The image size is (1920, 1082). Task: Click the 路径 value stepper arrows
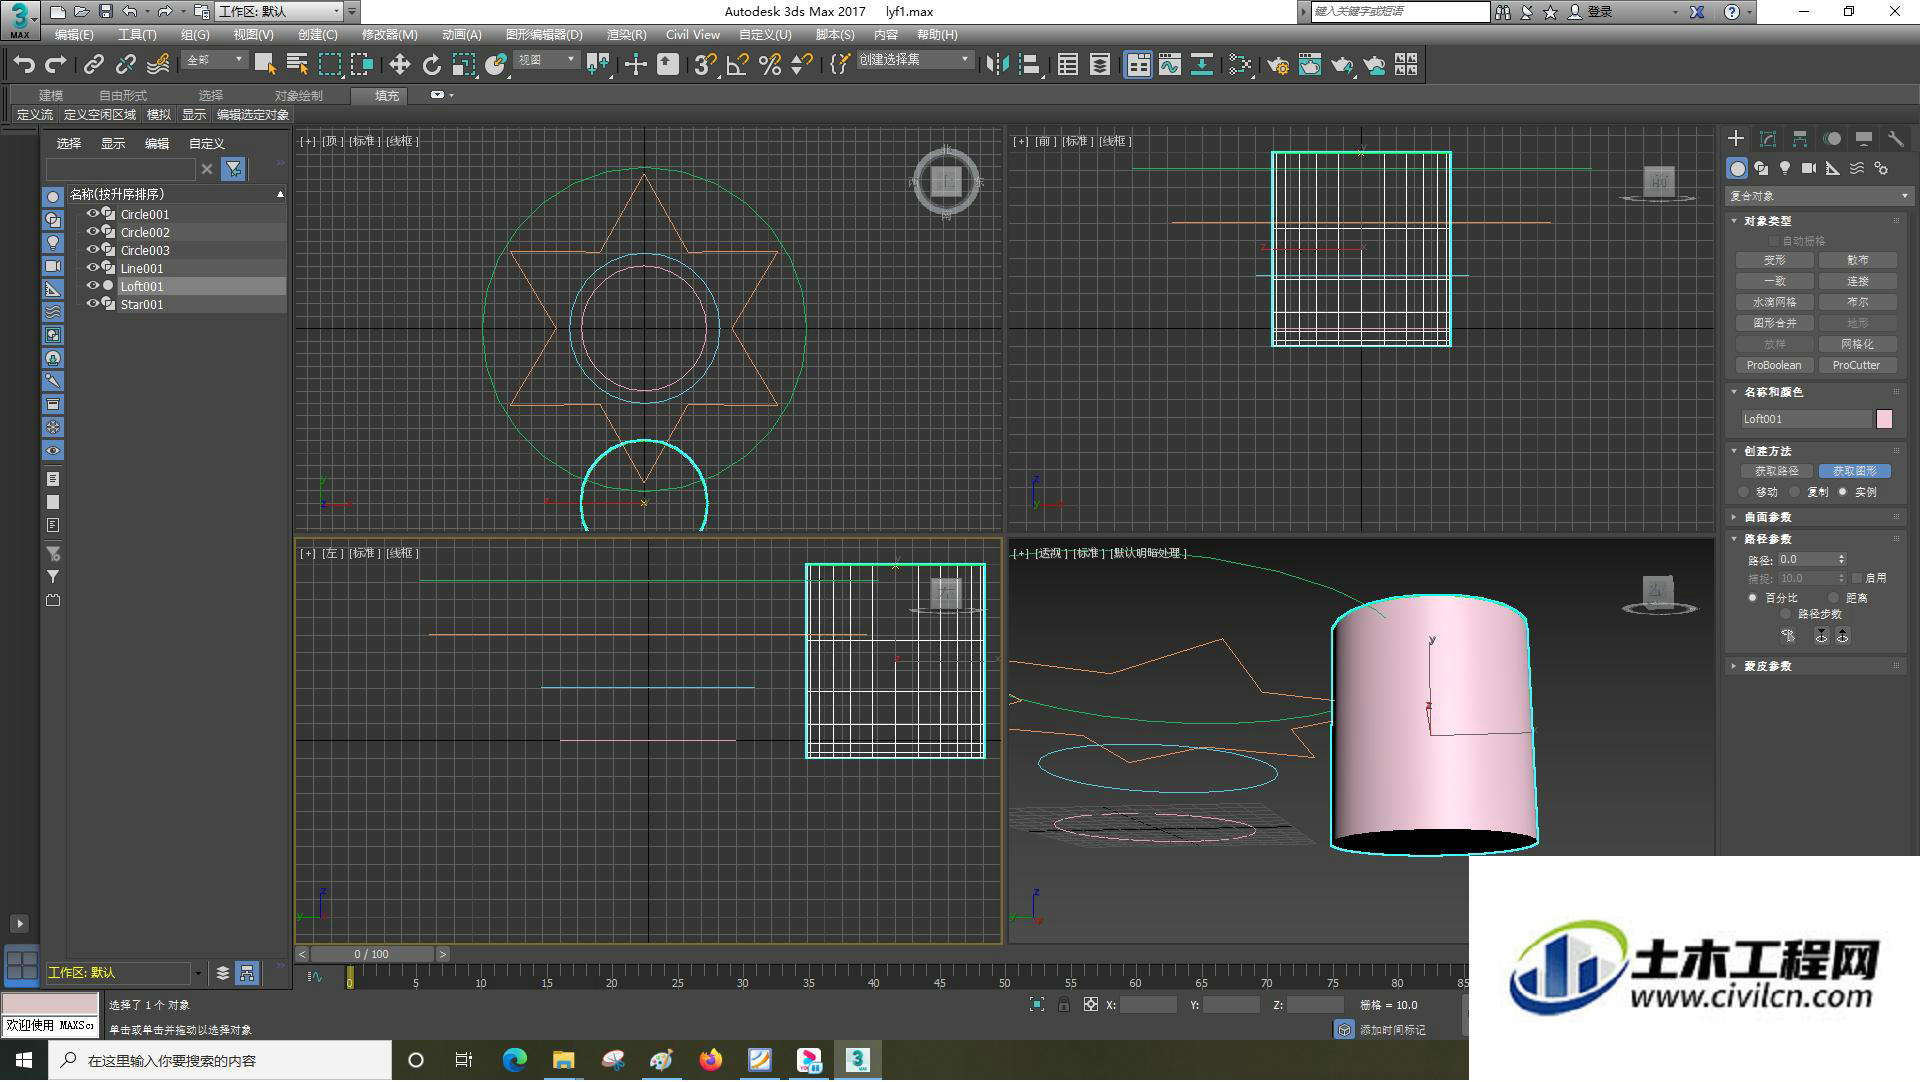tap(1842, 560)
